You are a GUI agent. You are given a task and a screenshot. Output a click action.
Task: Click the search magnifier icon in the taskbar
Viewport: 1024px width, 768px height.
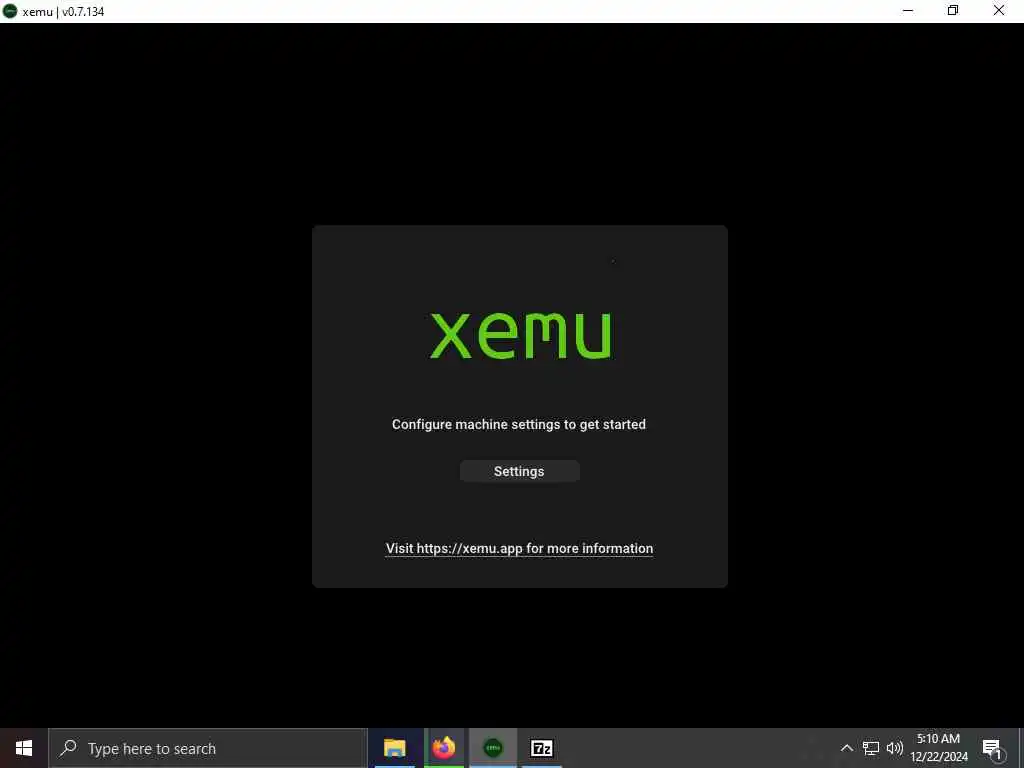69,748
